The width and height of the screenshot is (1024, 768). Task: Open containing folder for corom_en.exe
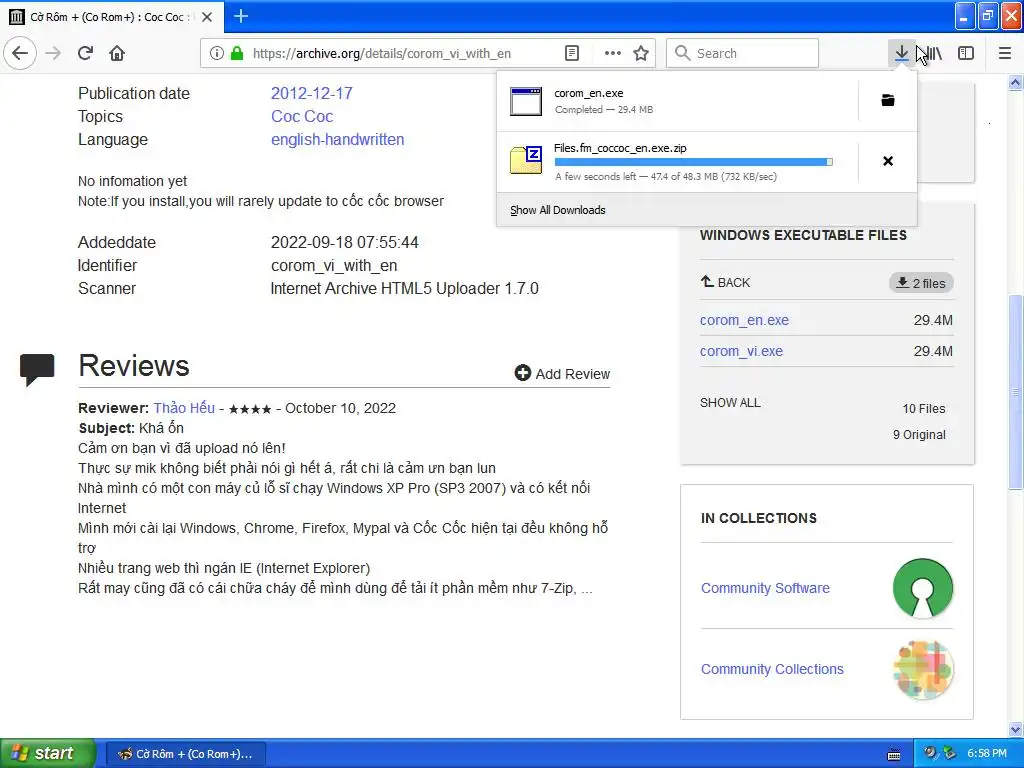(888, 101)
